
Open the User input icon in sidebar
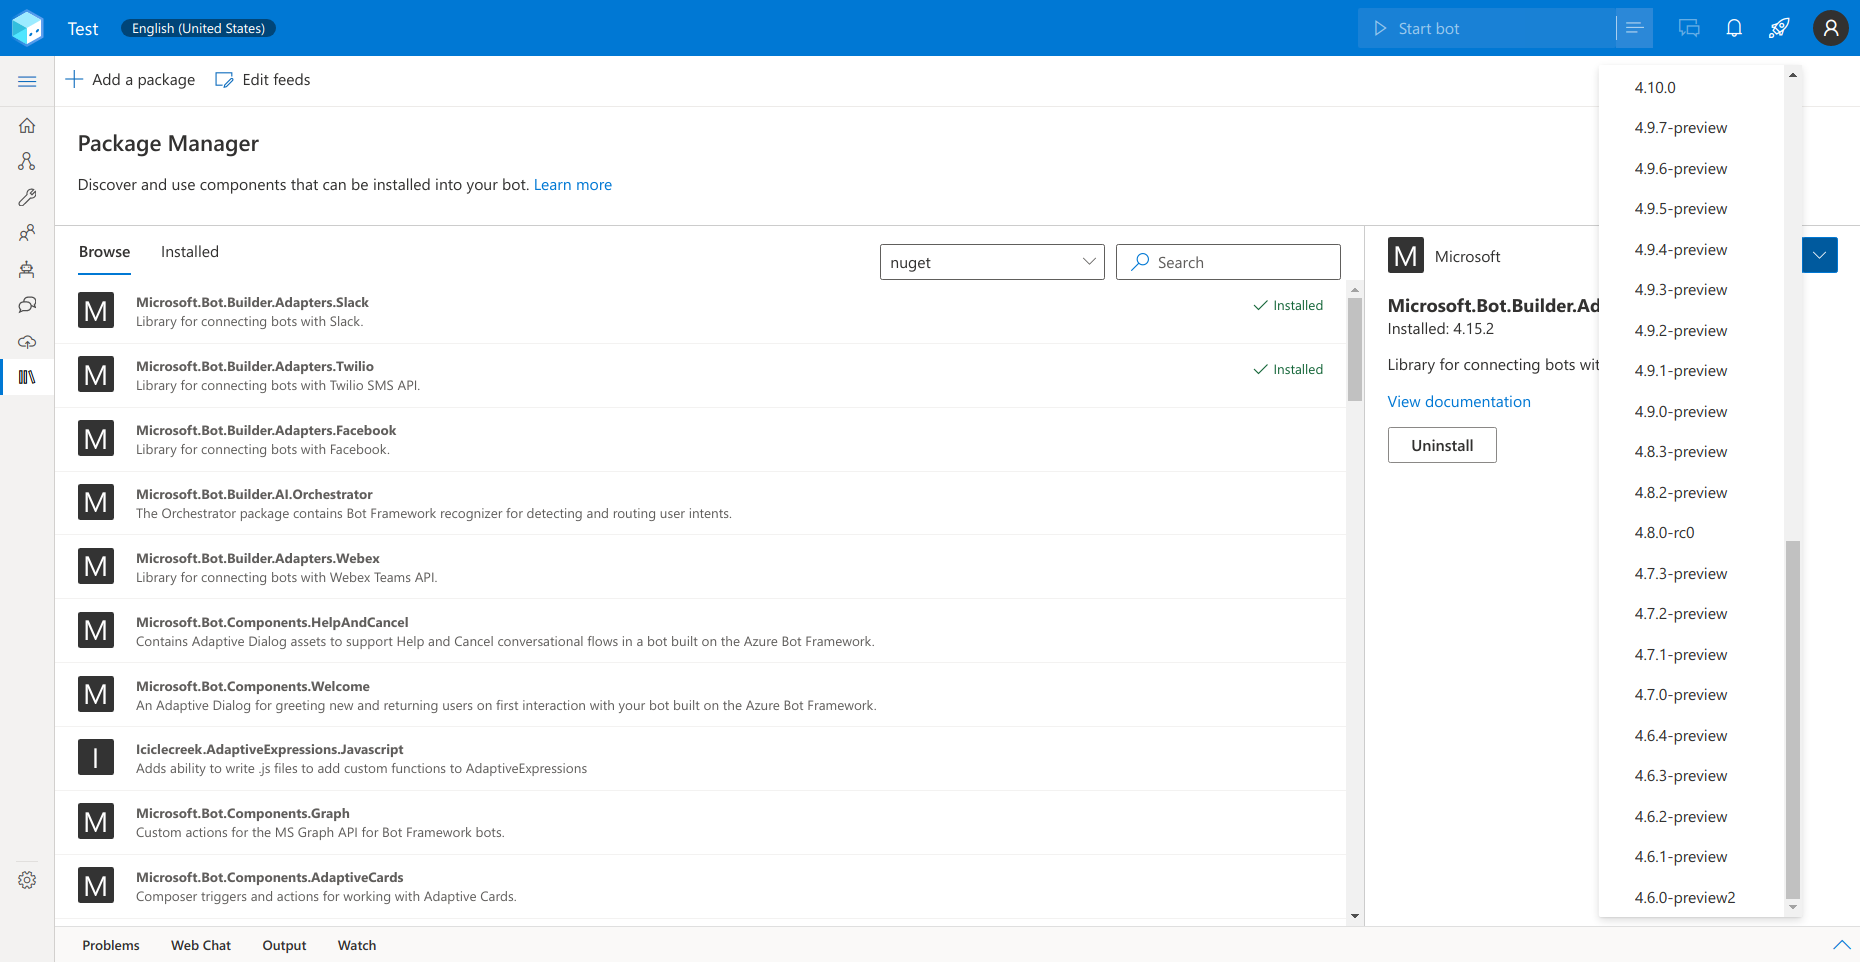[x=27, y=233]
